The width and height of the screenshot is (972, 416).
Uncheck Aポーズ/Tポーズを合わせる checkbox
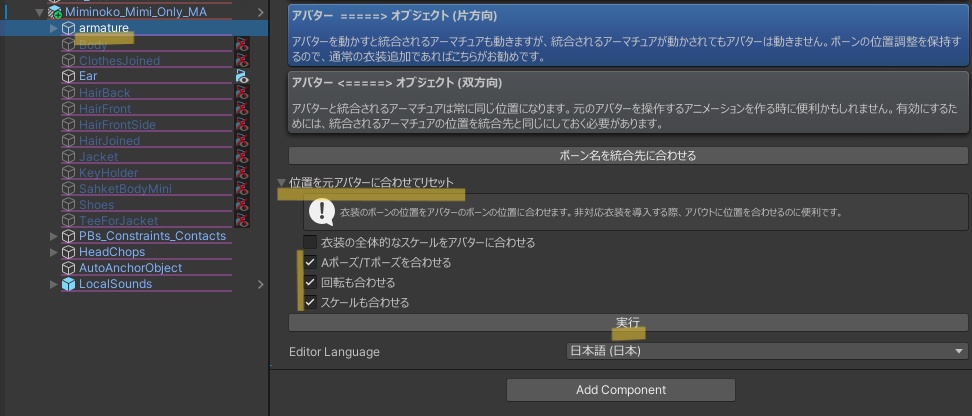pos(310,262)
